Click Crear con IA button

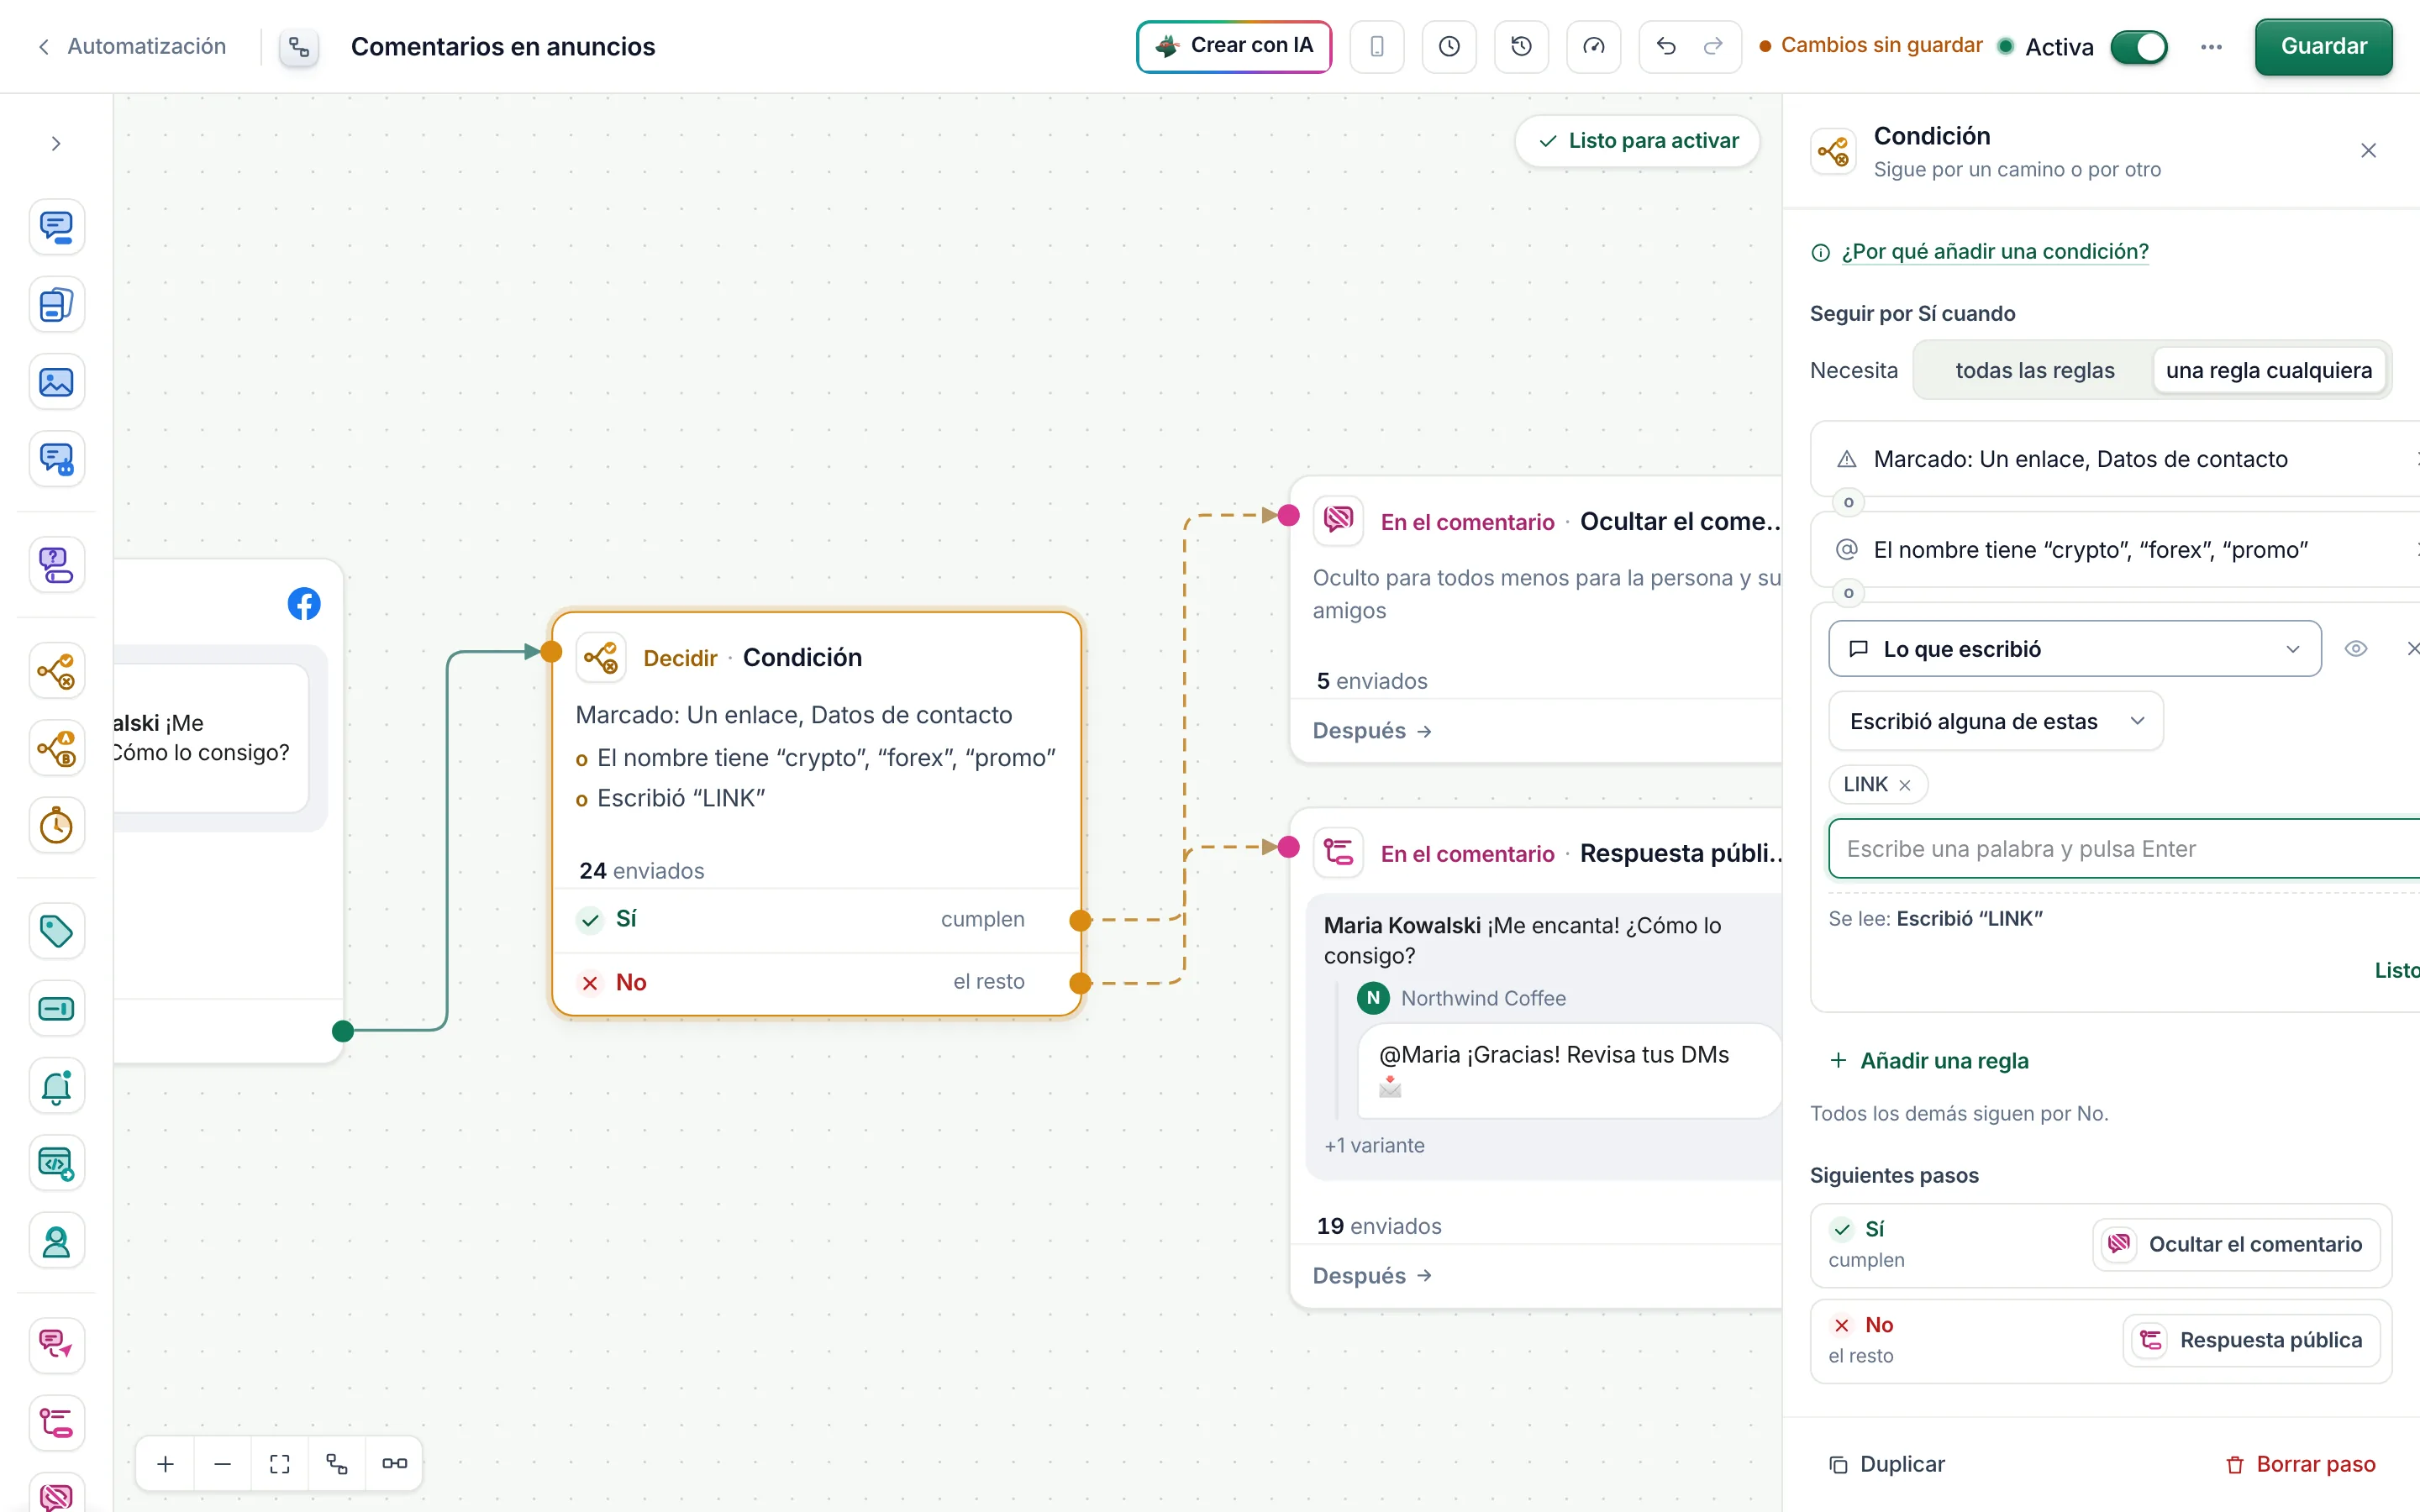(1234, 46)
